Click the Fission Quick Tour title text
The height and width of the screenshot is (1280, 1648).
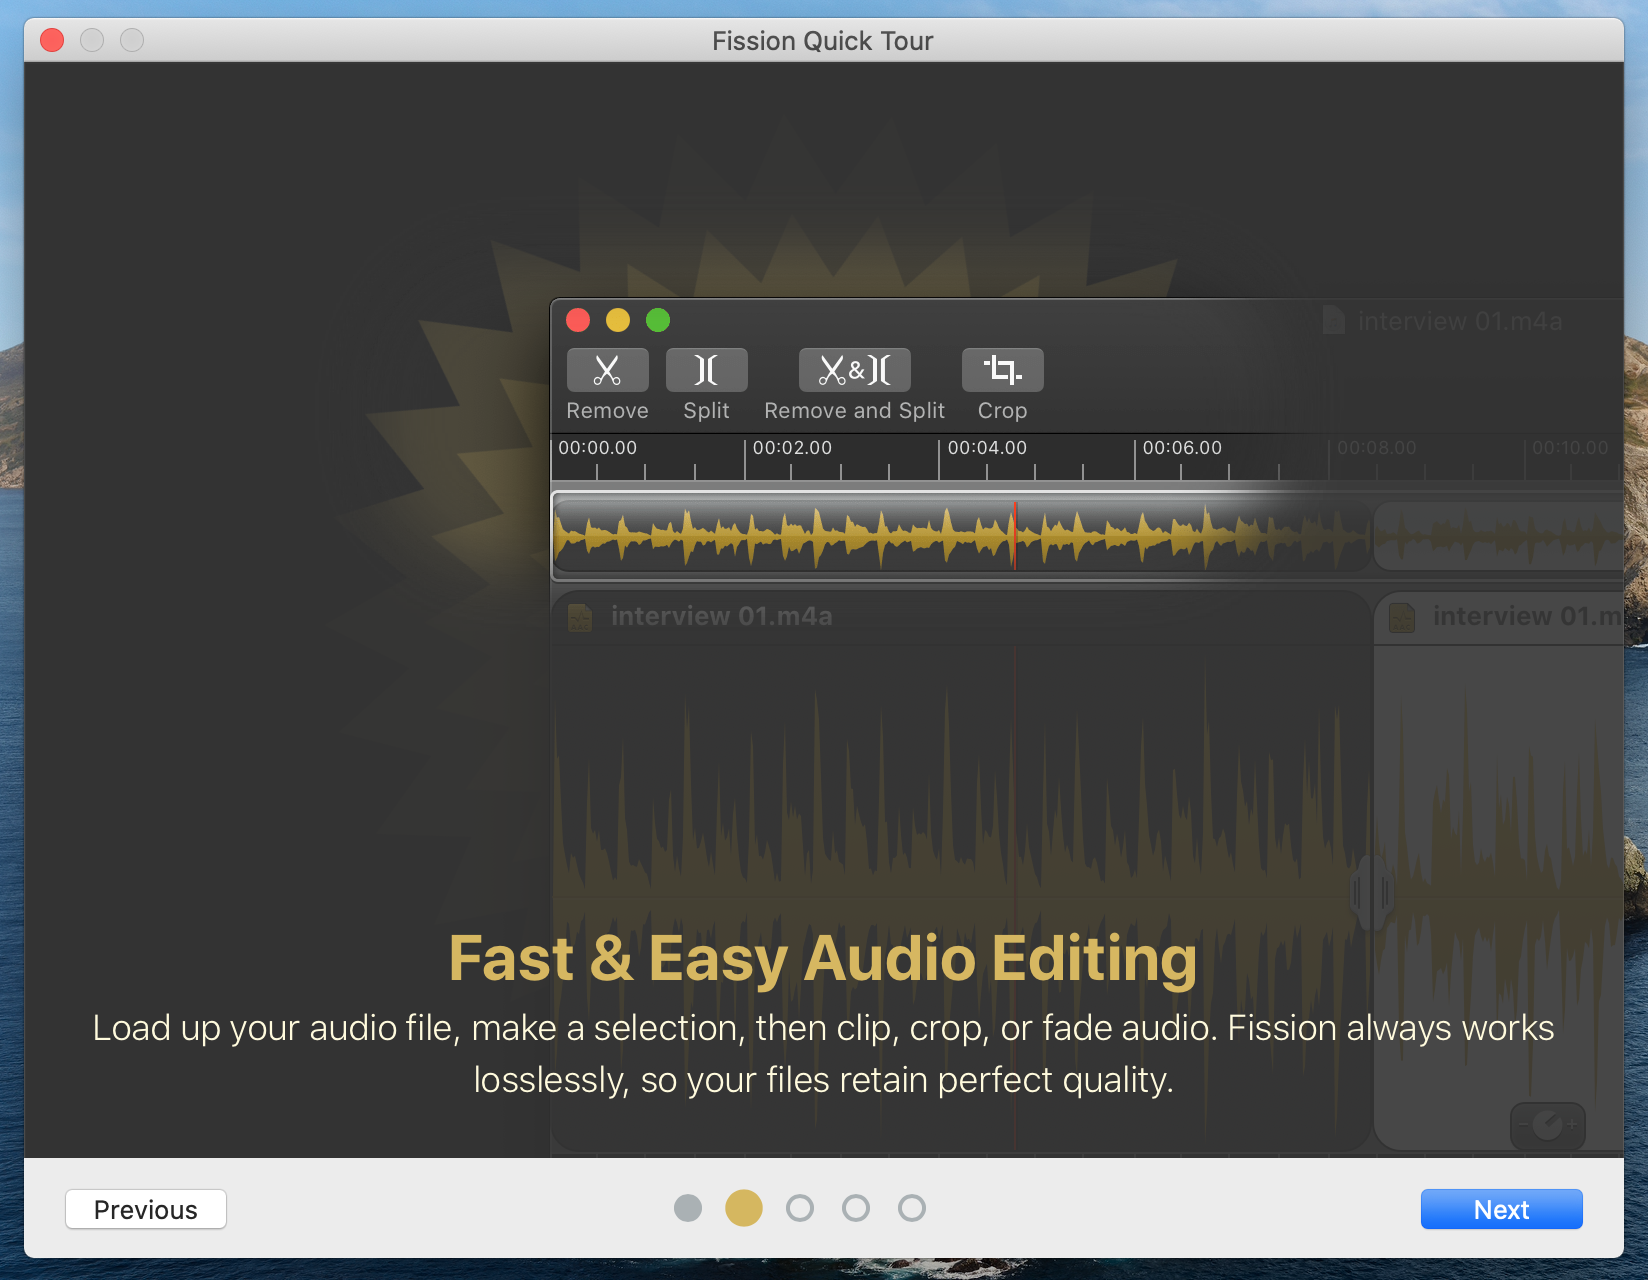pos(823,41)
